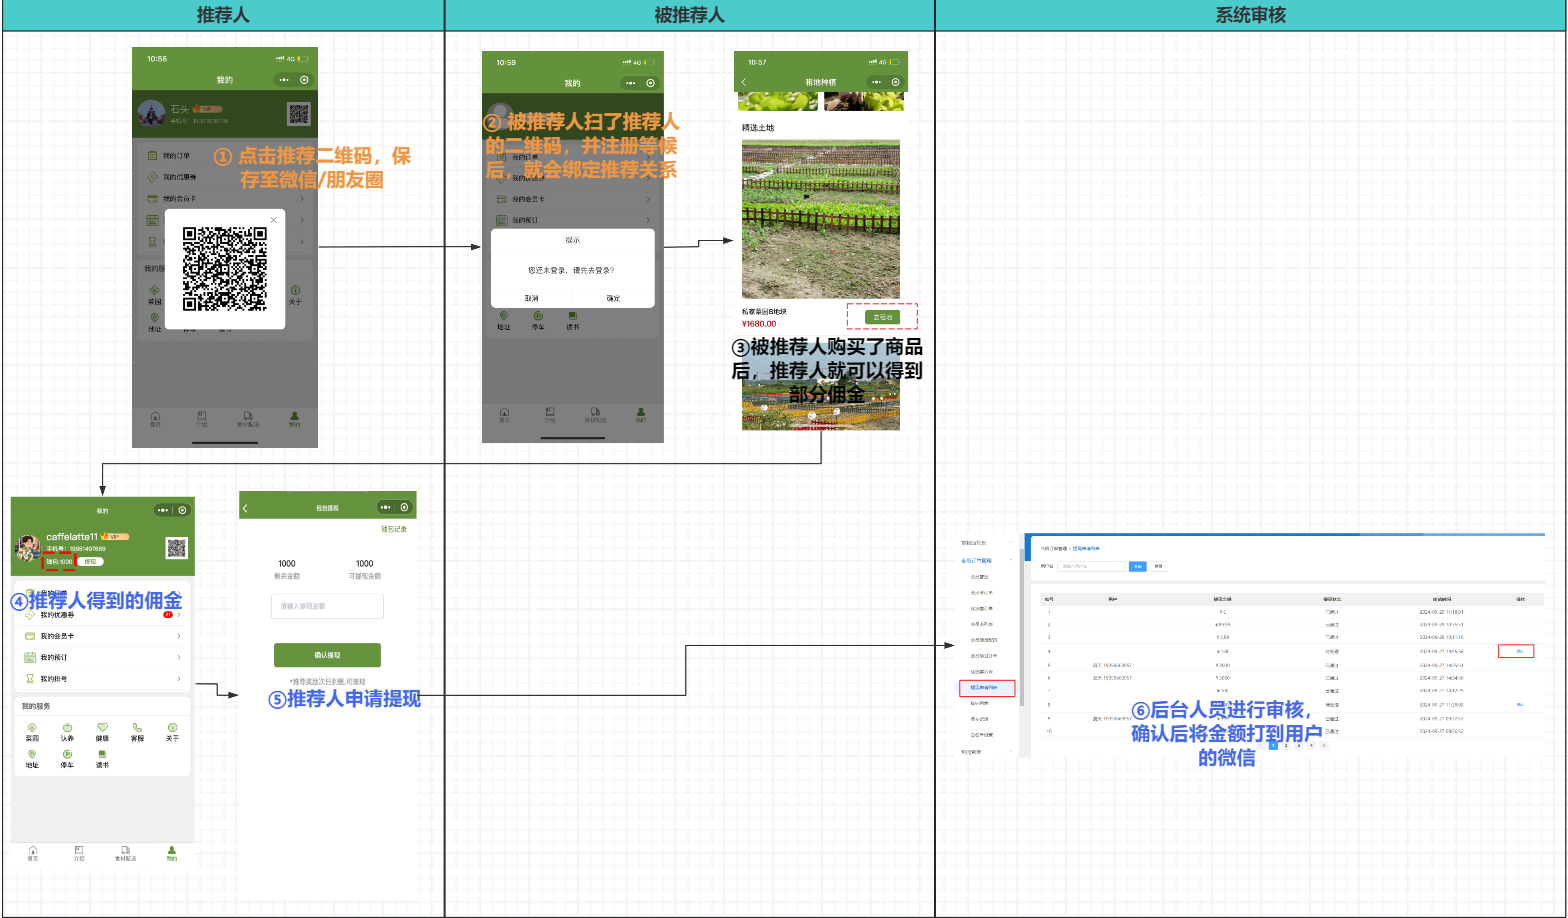Viewport: 1568px width, 918px height.
Task: Tap the QR icon beside caffelatte11's profile
Action: tap(176, 548)
